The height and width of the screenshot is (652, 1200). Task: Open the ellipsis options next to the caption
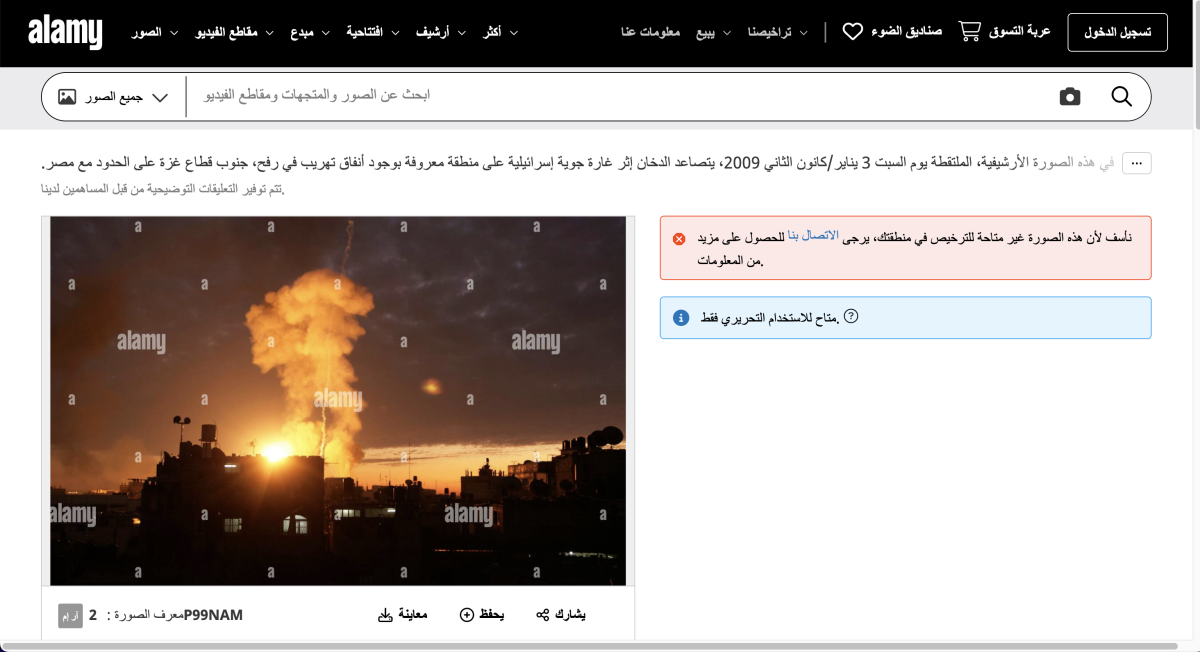coord(1136,162)
